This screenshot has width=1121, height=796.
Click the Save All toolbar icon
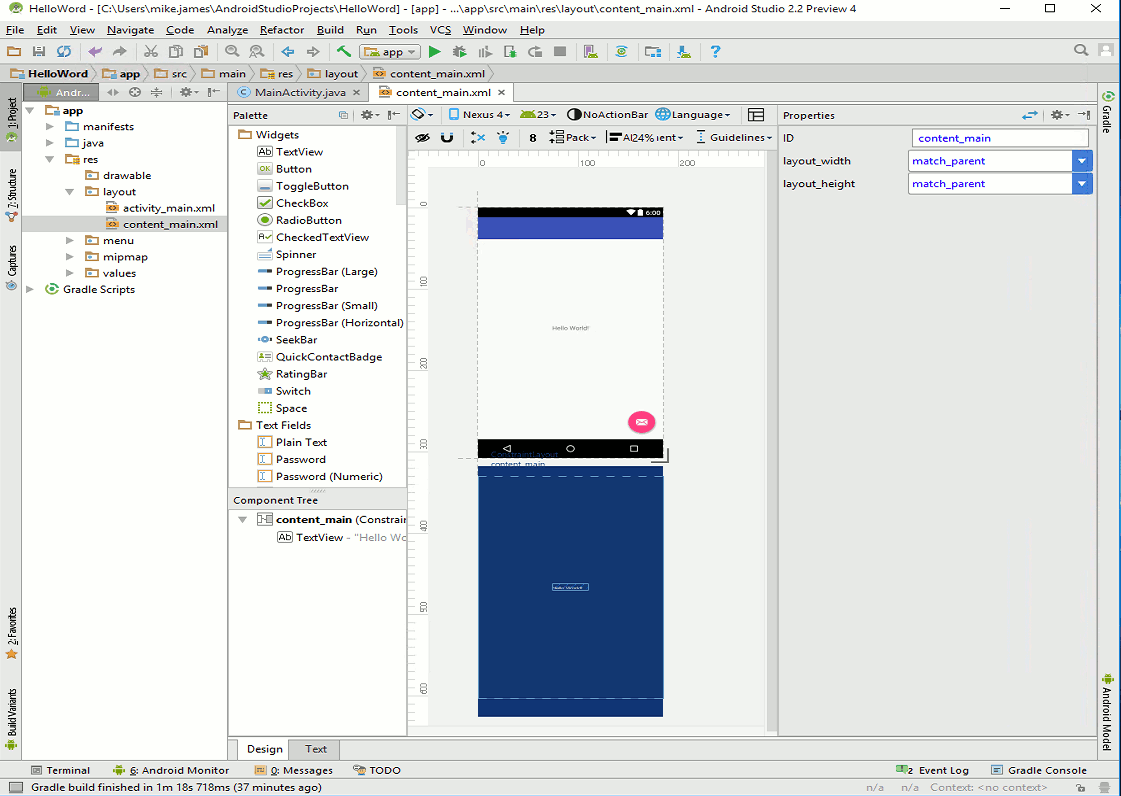(39, 51)
